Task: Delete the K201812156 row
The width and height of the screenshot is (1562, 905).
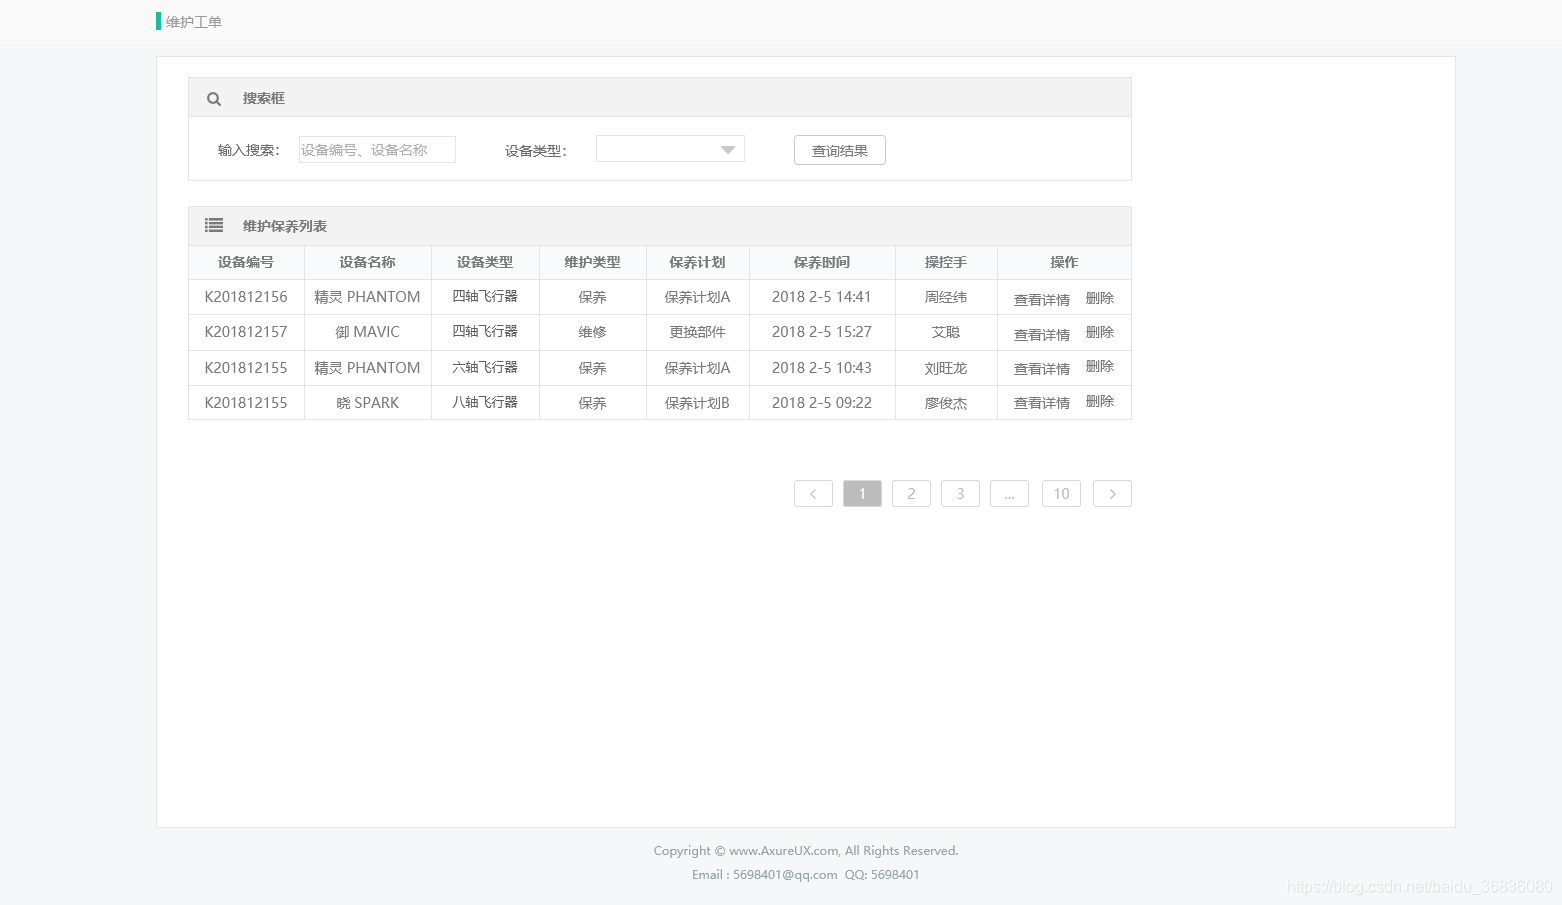Action: click(x=1099, y=298)
